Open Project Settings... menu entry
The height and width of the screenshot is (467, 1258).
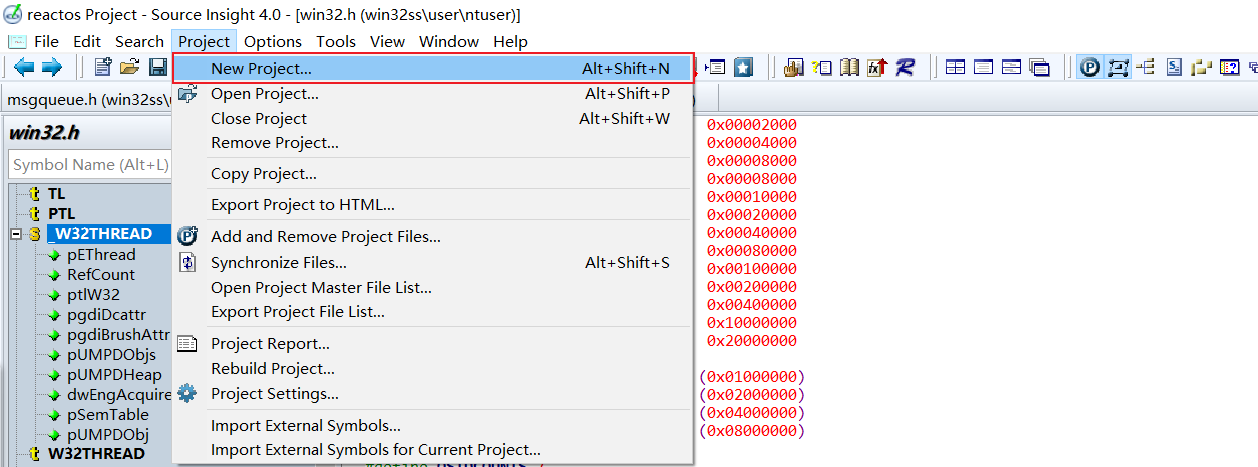click(x=433, y=394)
